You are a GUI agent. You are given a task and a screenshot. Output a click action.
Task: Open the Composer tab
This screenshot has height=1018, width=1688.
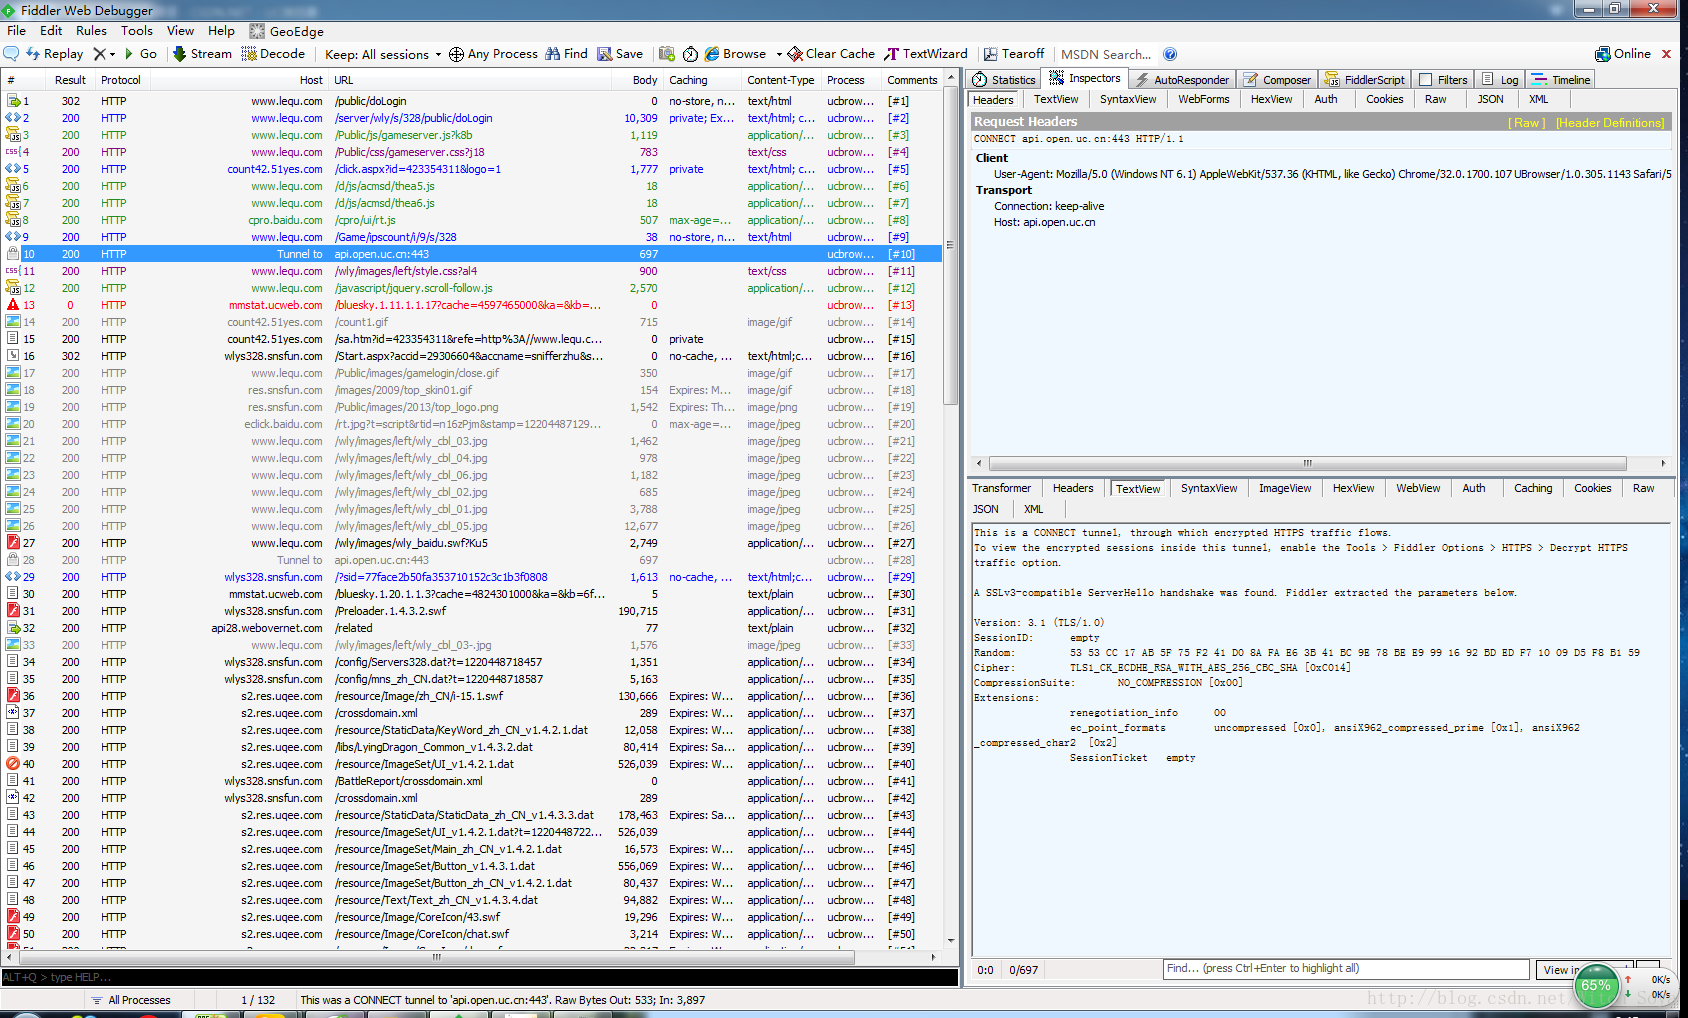pyautogui.click(x=1277, y=80)
